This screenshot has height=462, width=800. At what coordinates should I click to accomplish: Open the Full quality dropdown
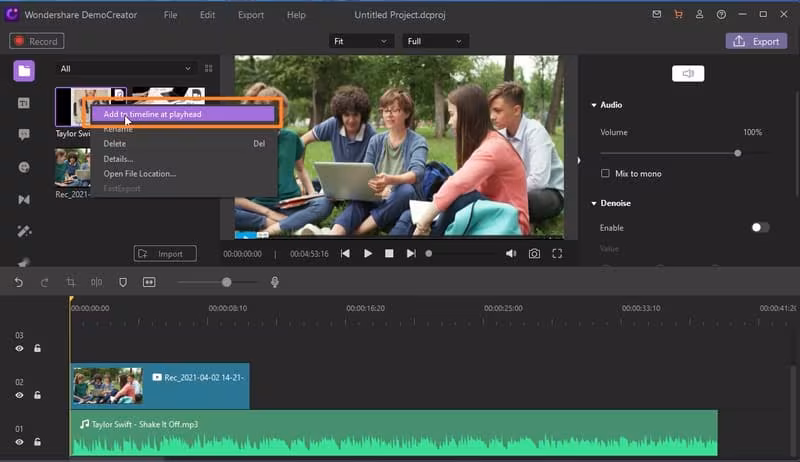point(435,41)
